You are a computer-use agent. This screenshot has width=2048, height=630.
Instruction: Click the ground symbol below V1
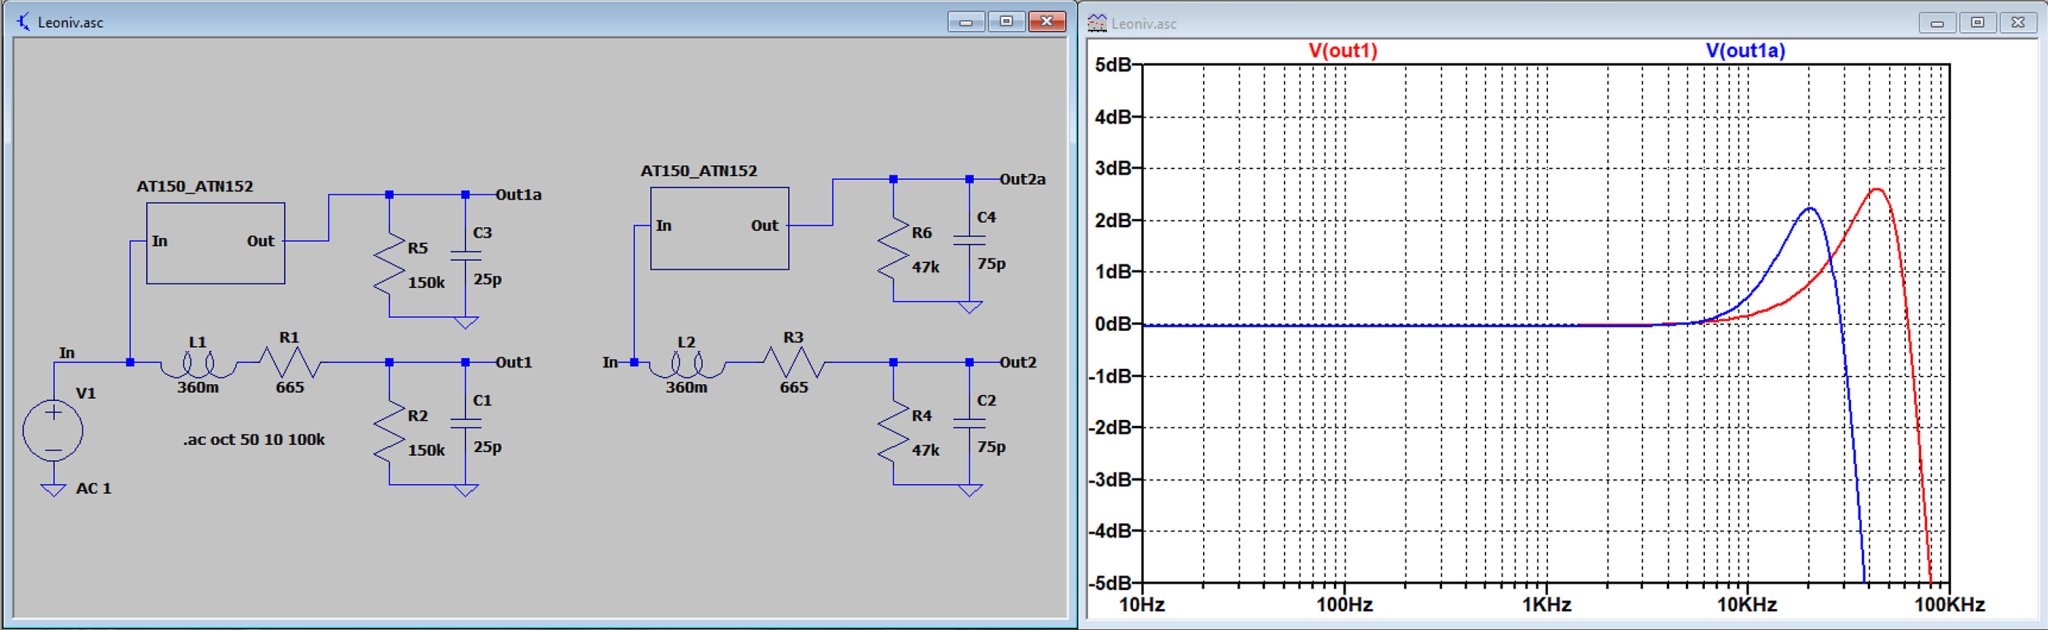(x=53, y=489)
